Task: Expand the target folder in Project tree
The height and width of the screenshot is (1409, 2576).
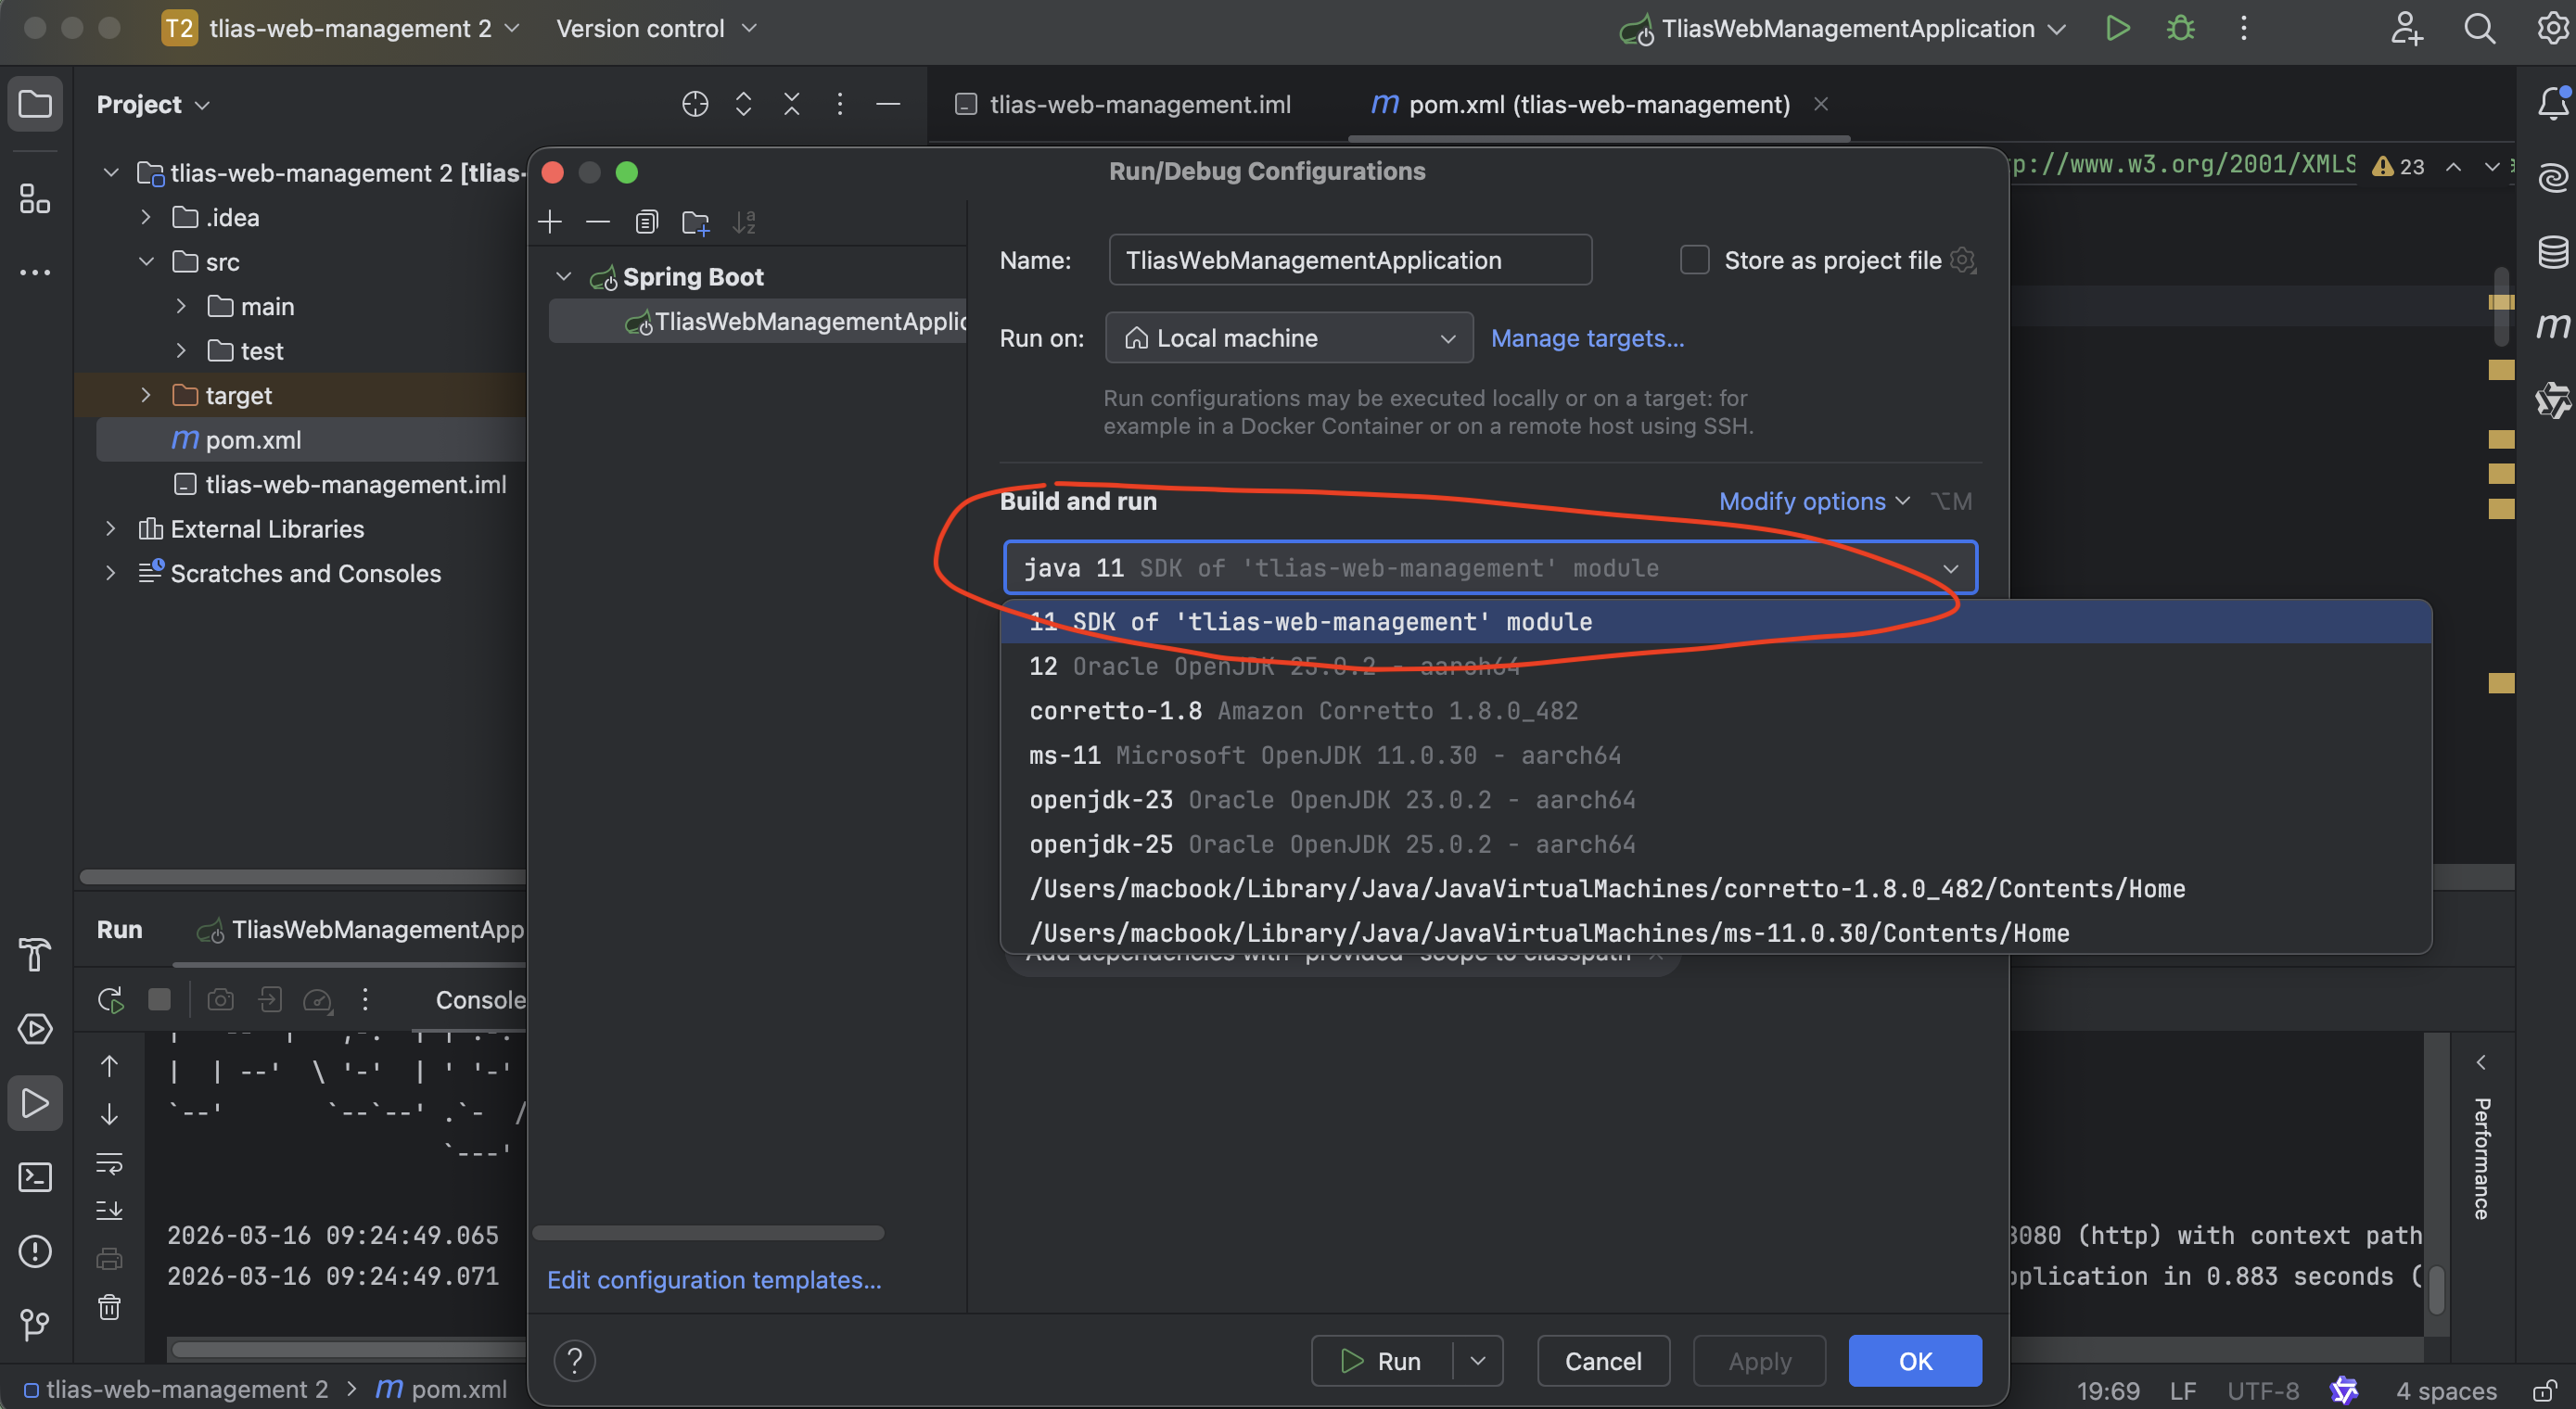Action: coord(146,395)
